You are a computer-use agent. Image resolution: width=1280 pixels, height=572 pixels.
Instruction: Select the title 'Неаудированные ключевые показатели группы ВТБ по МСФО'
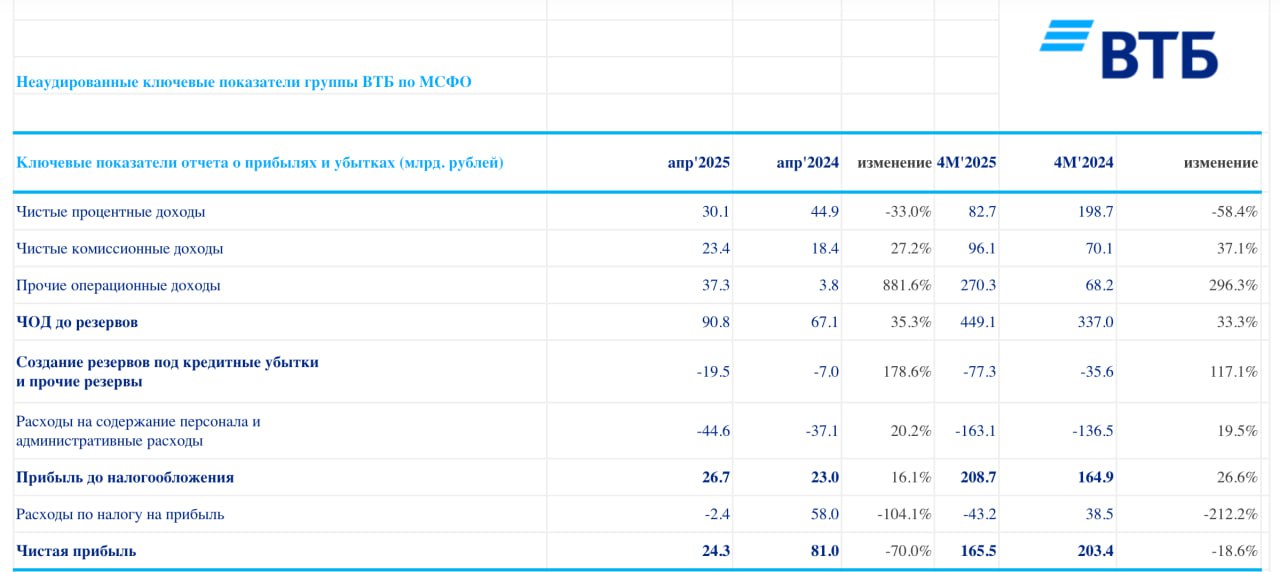(x=244, y=82)
